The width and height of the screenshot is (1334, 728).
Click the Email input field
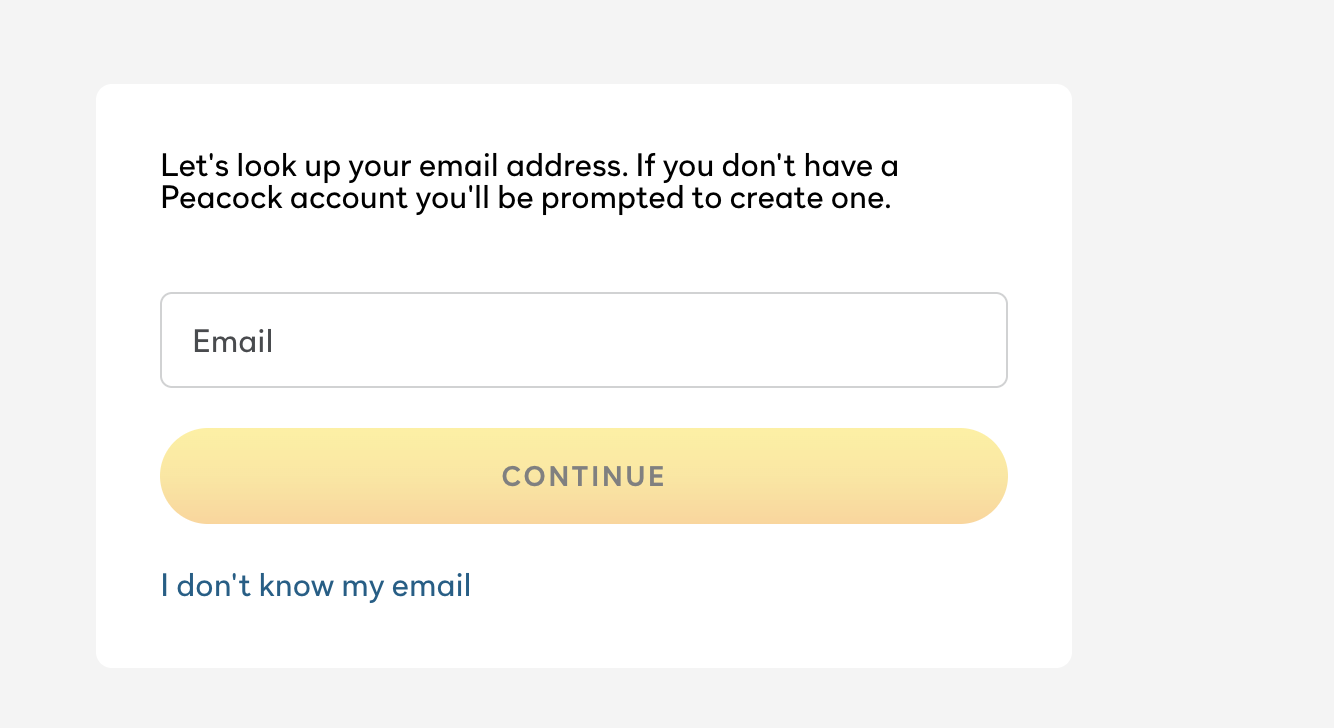pyautogui.click(x=583, y=340)
